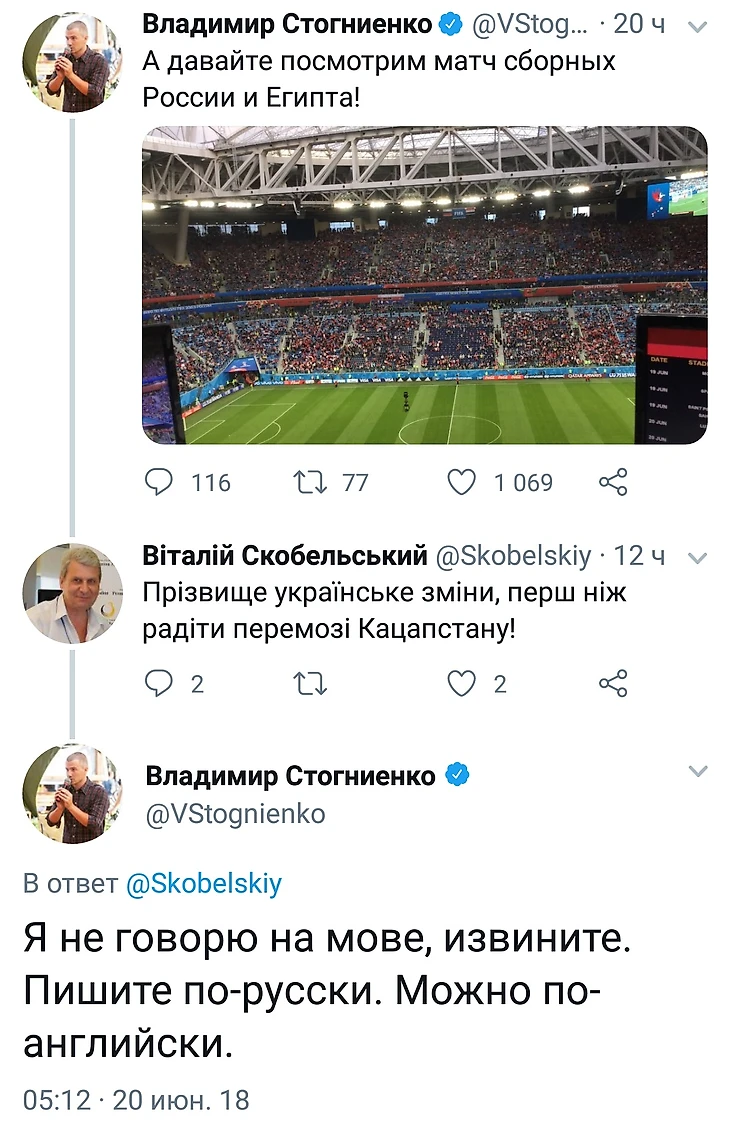The image size is (730, 1127).
Task: Open the @VStognienko handle in the main tweet
Action: coord(235,814)
